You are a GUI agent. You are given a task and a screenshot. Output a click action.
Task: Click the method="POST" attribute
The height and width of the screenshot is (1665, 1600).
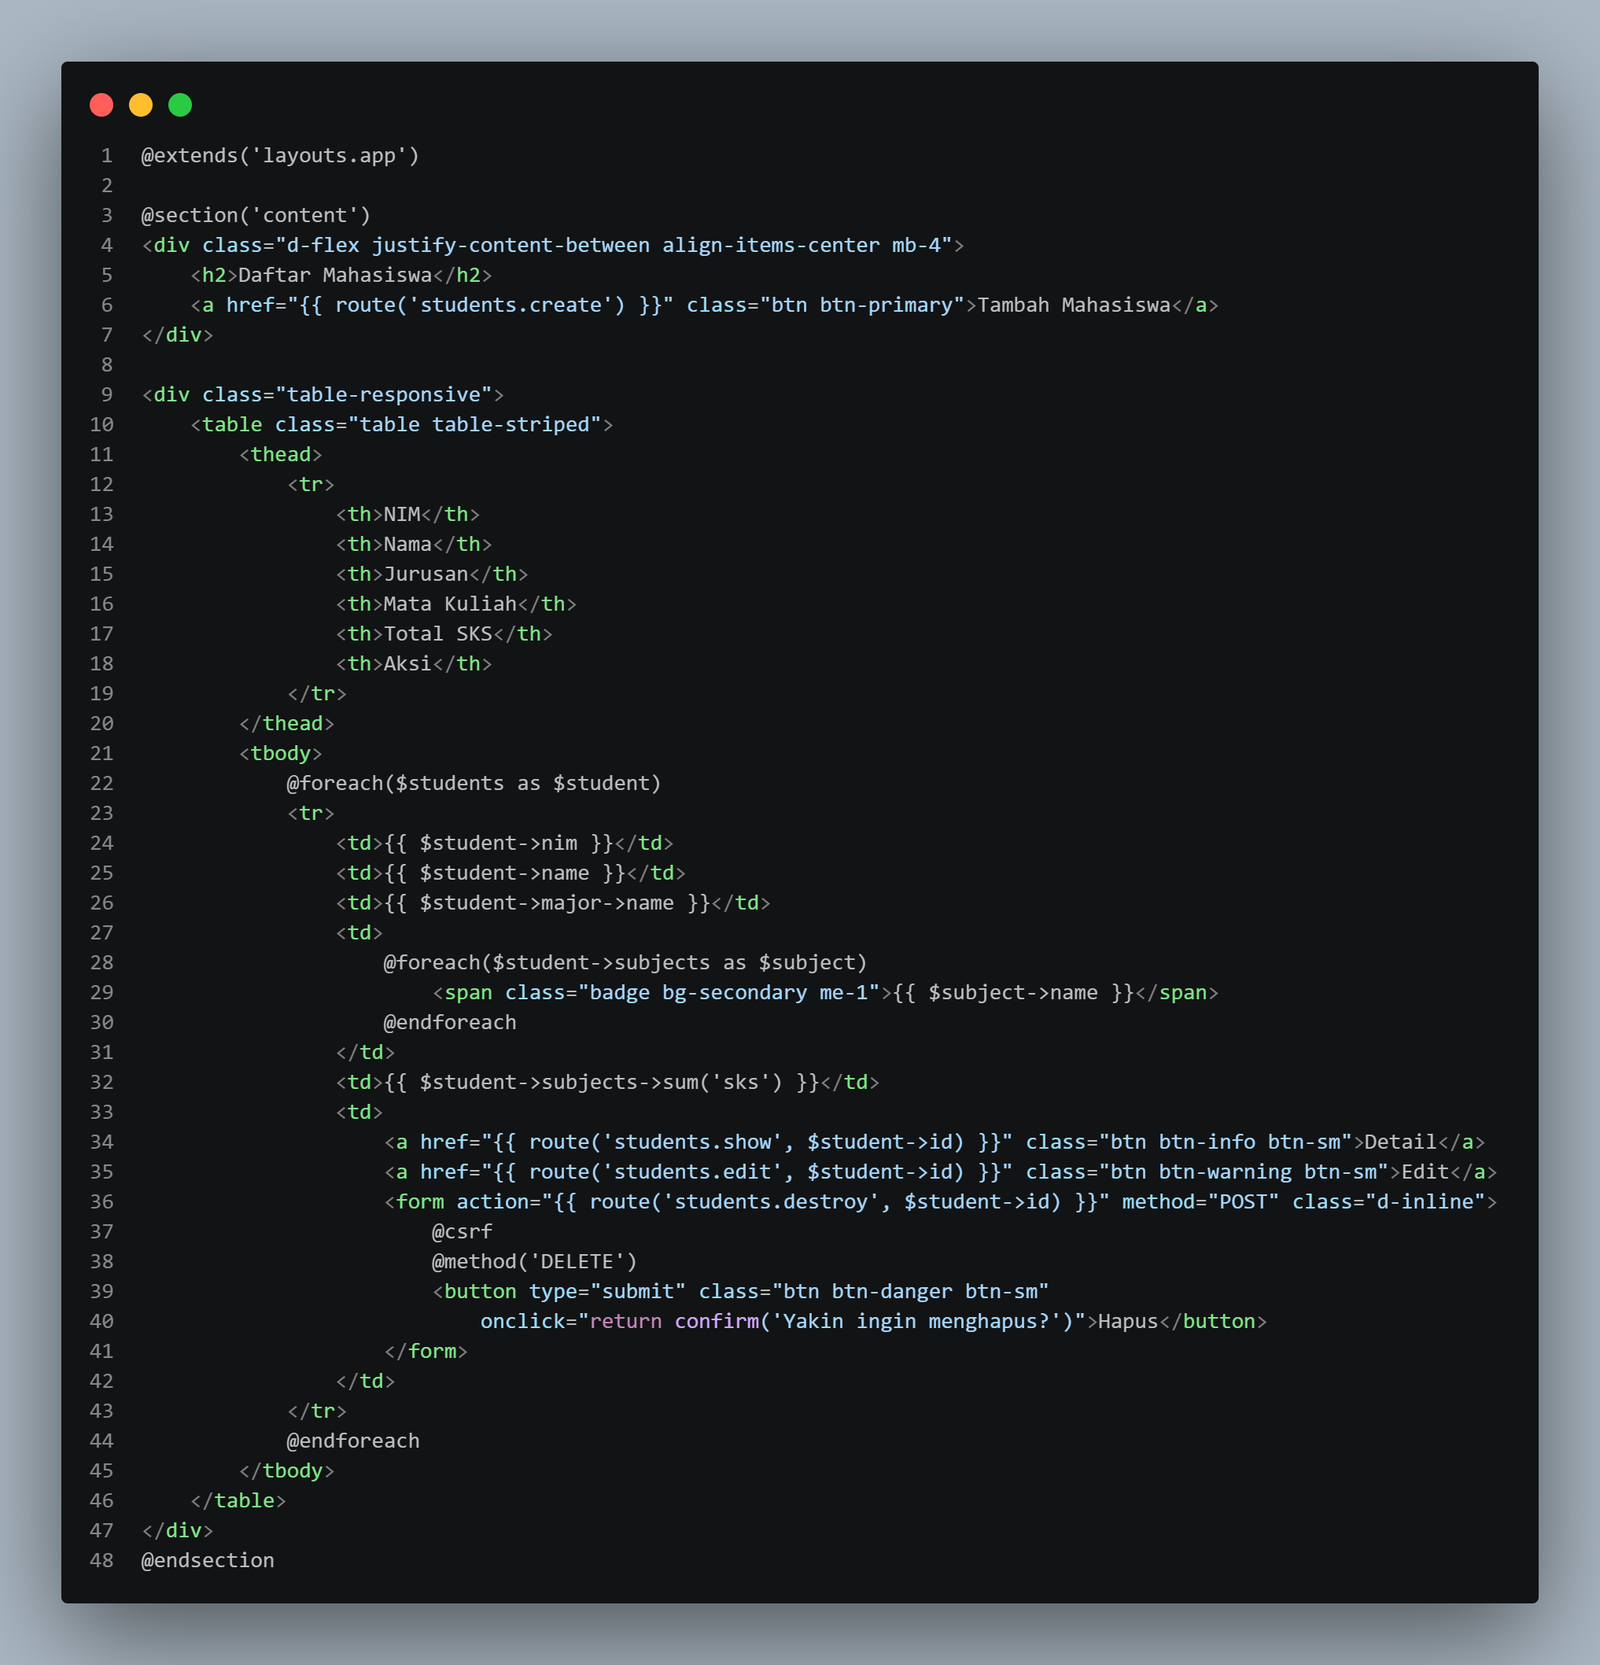tap(1201, 1203)
